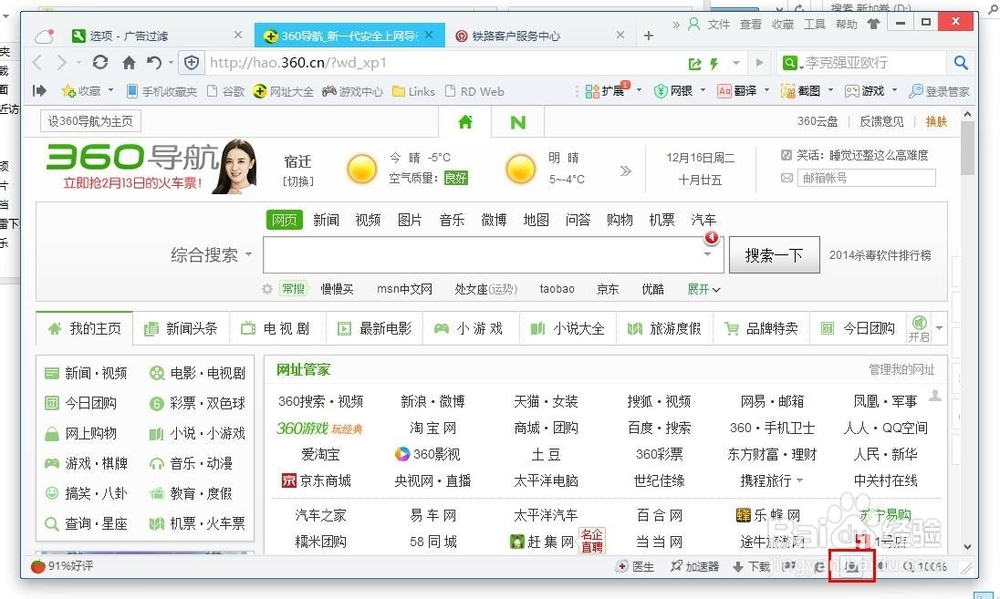This screenshot has width=1000, height=599.
Task: Open the 京东商城 link
Action: (x=316, y=480)
